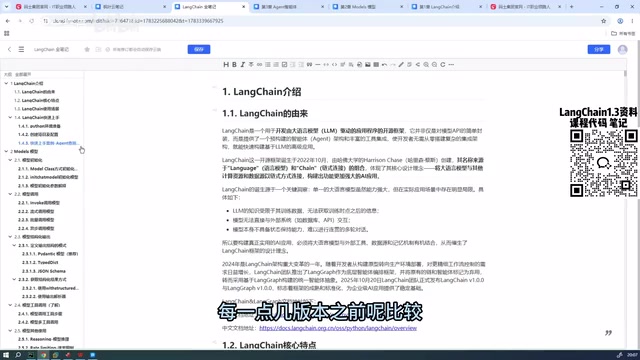Insert an image into the note
Image resolution: width=640 pixels, height=360 pixels.
368,64
